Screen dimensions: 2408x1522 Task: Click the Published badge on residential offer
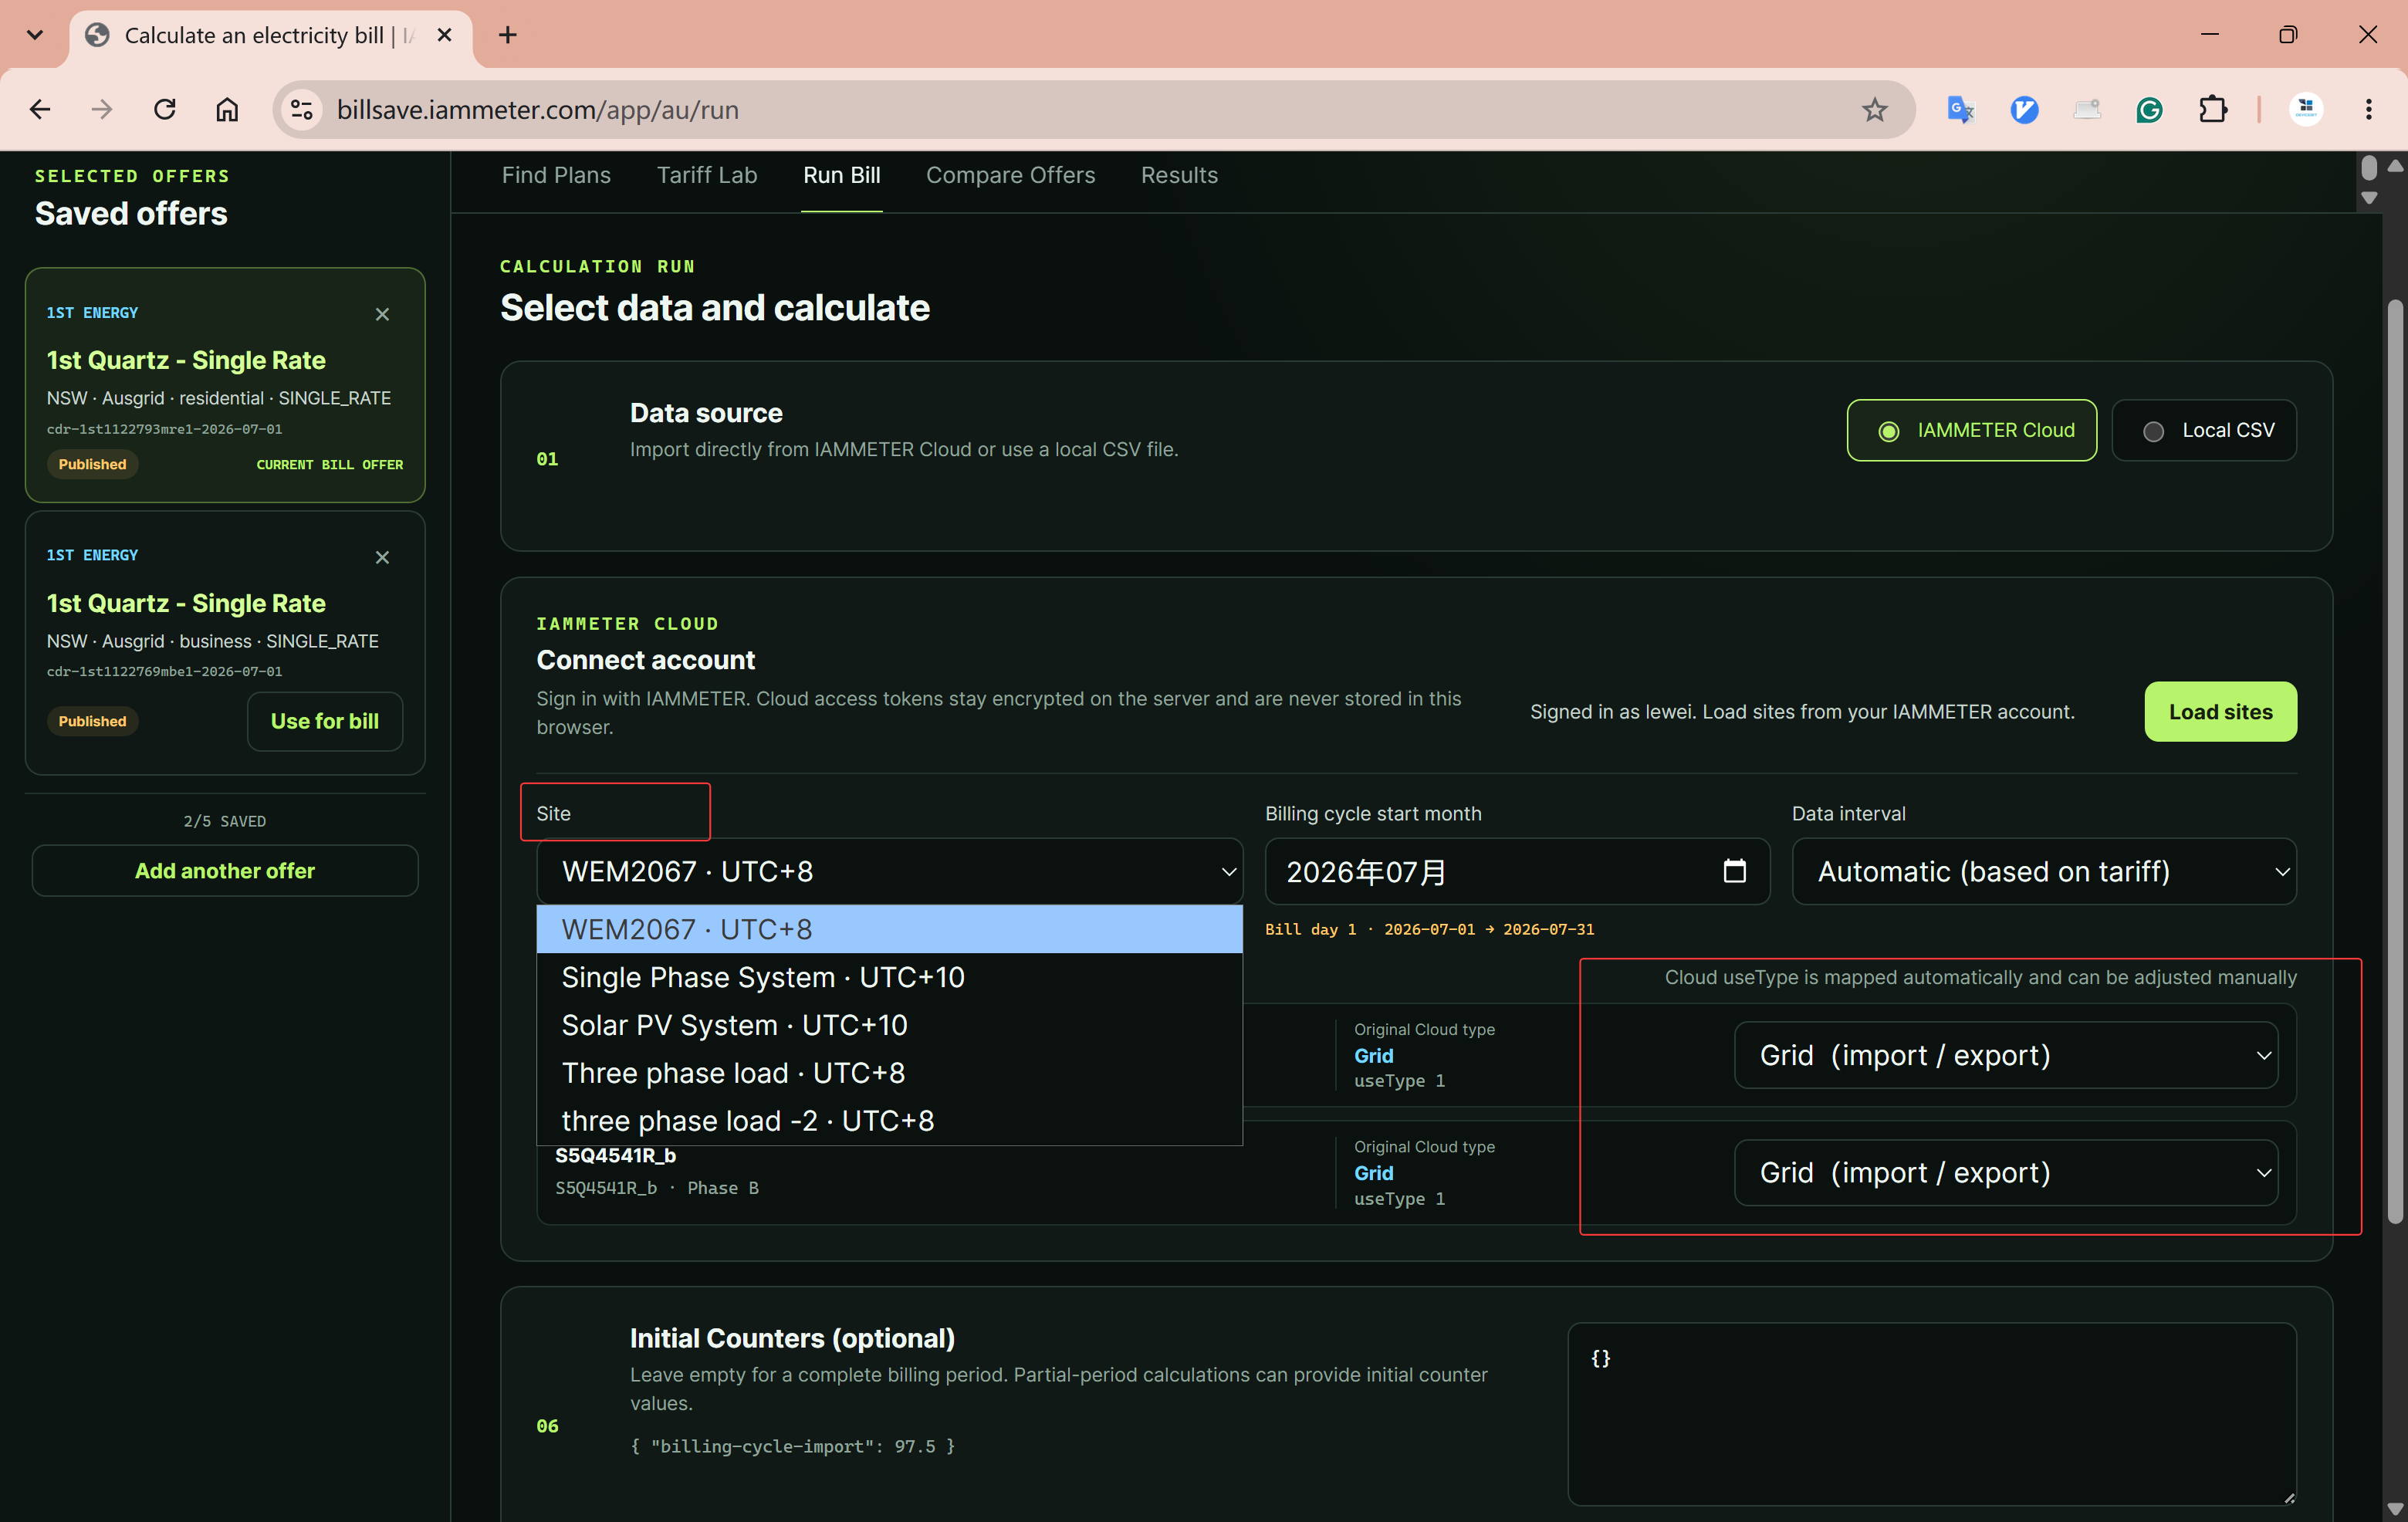coord(92,464)
